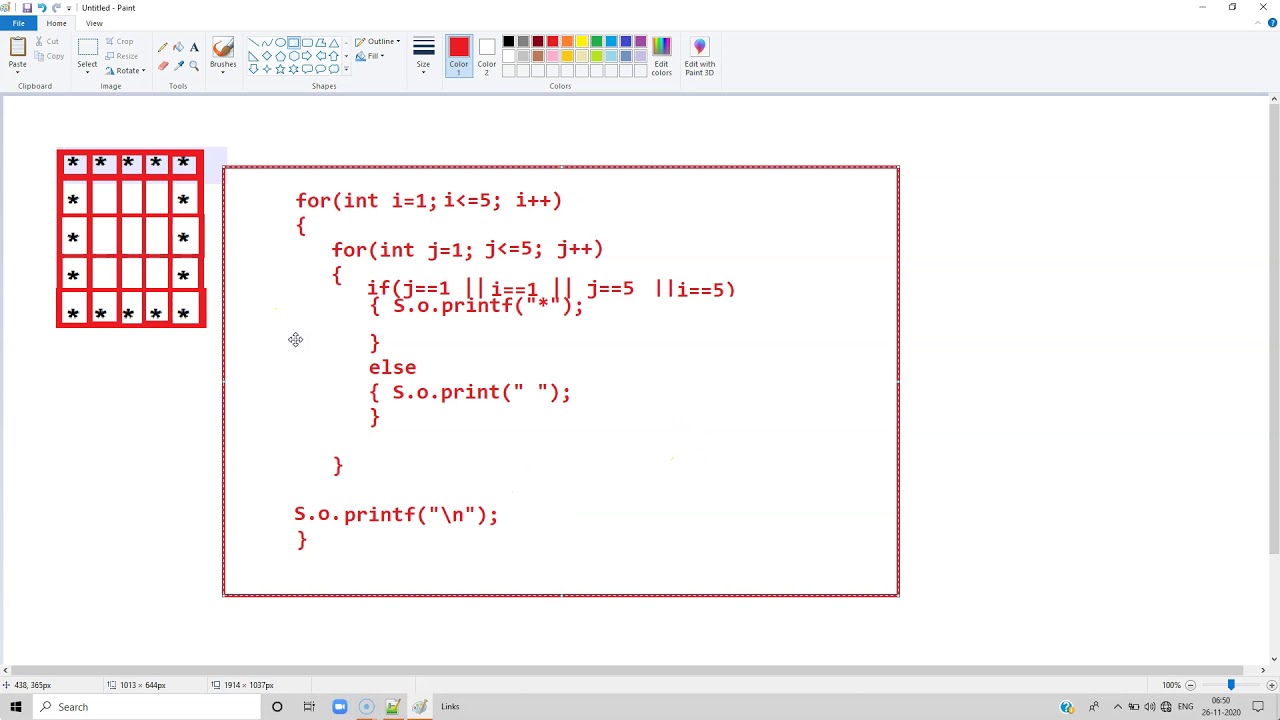Screen dimensions: 1280x720
Task: Activate Color 1 foreground selector
Action: 459,56
